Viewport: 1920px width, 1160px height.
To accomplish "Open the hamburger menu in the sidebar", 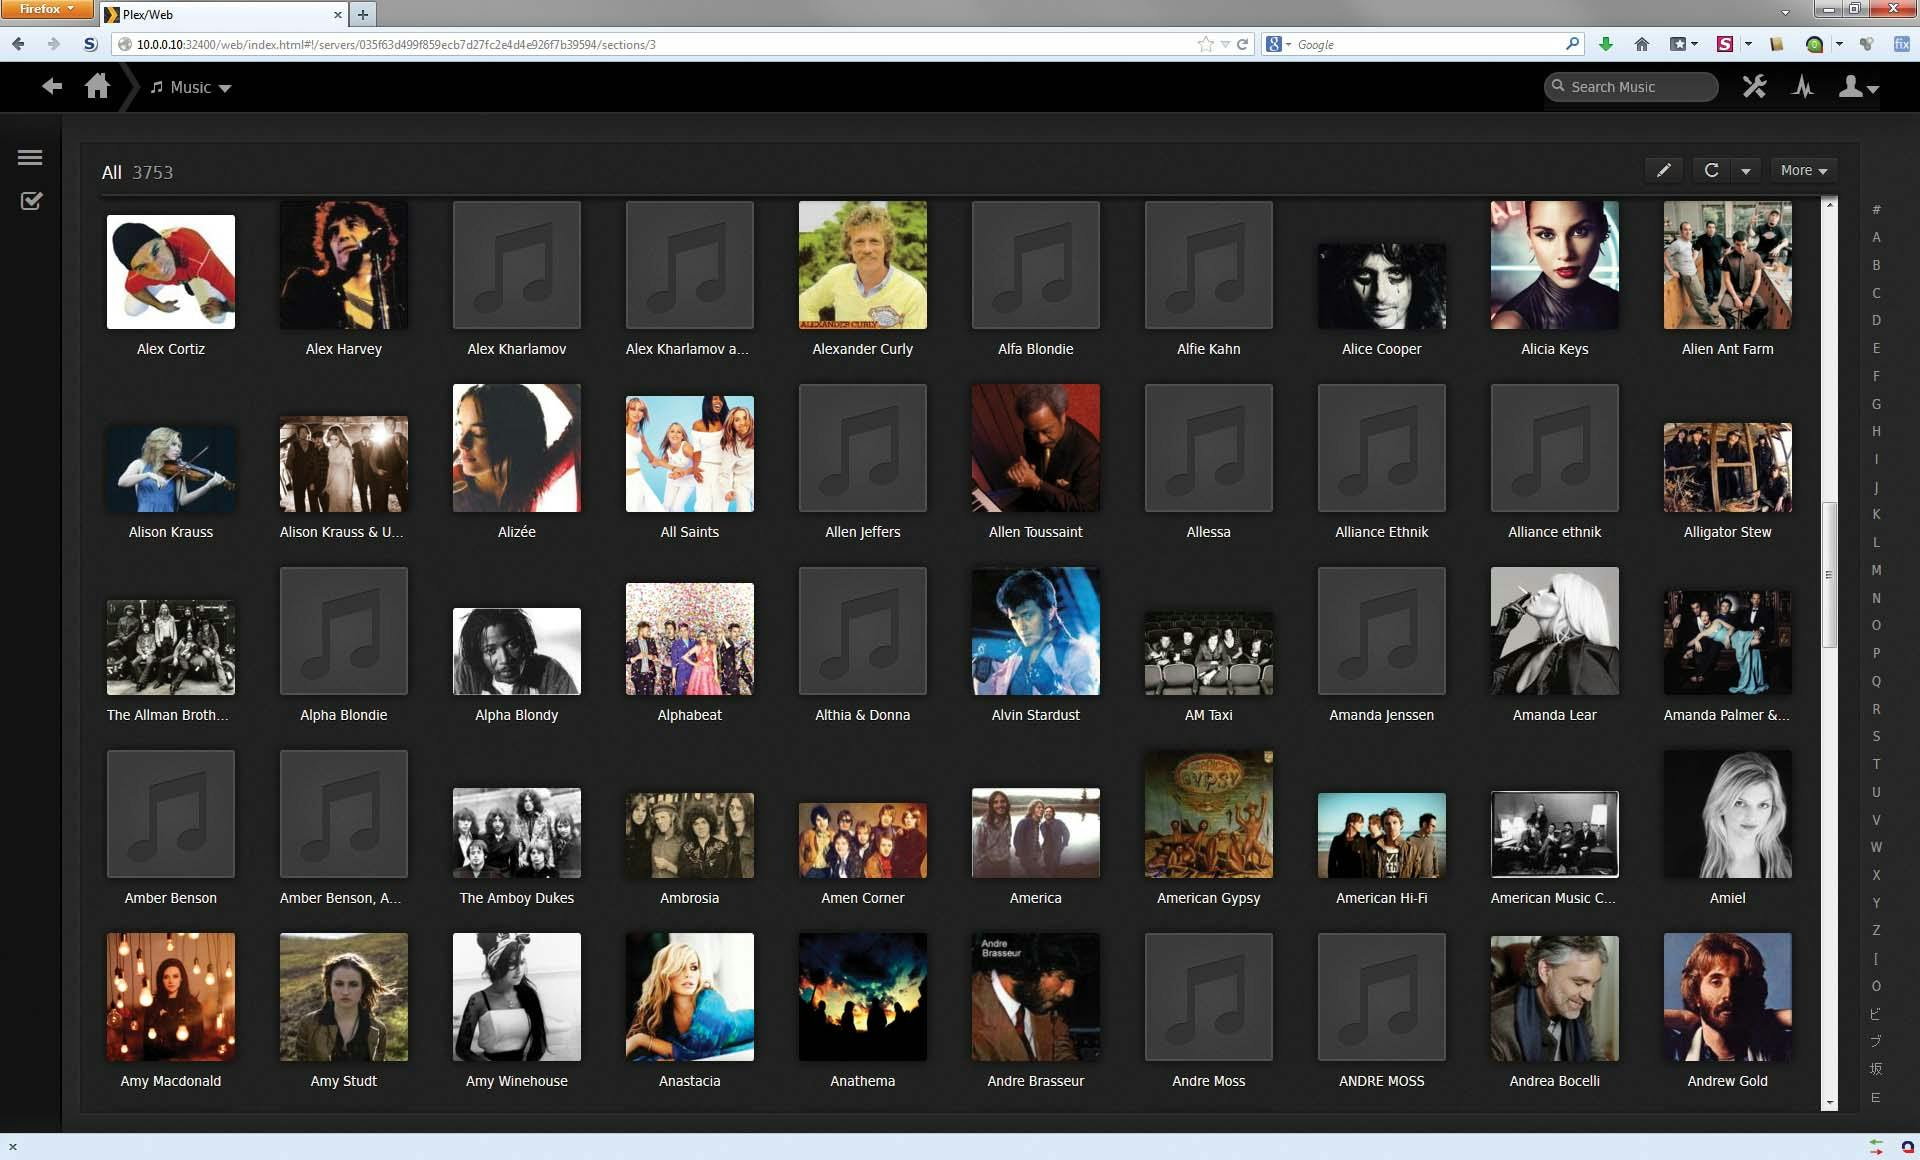I will click(30, 157).
